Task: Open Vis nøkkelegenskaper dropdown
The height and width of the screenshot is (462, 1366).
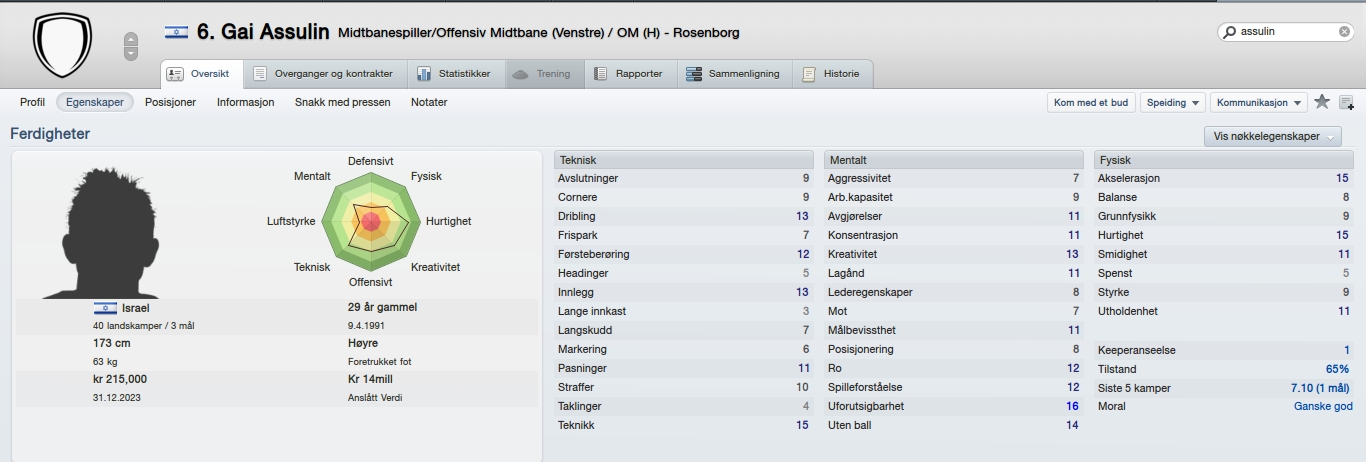Action: (x=1273, y=137)
